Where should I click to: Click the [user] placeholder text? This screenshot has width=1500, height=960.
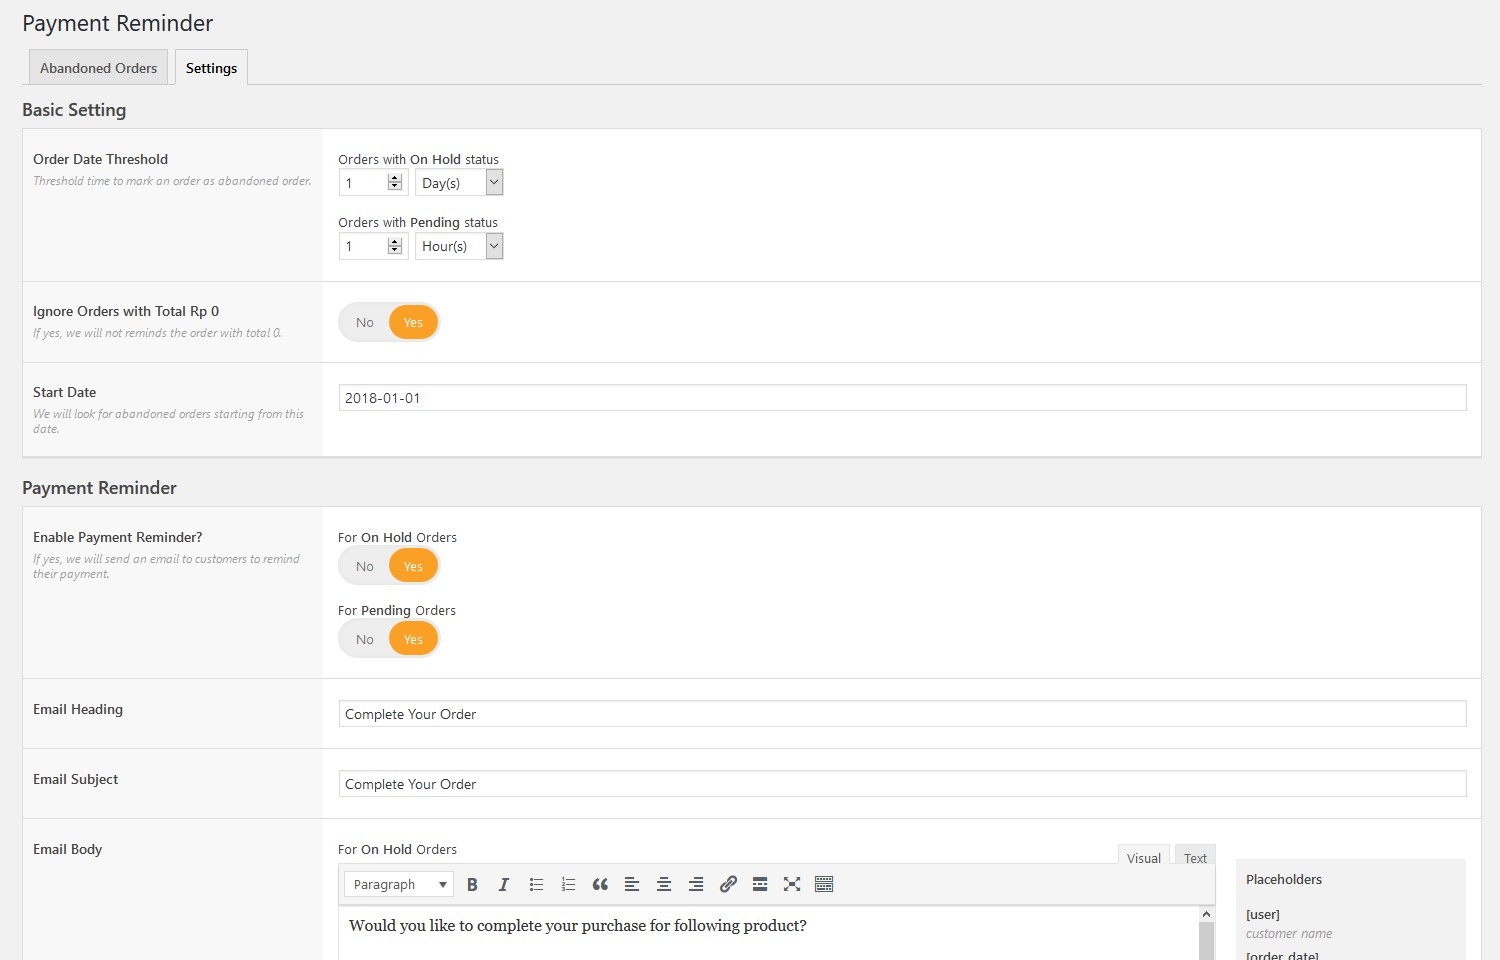1262,914
